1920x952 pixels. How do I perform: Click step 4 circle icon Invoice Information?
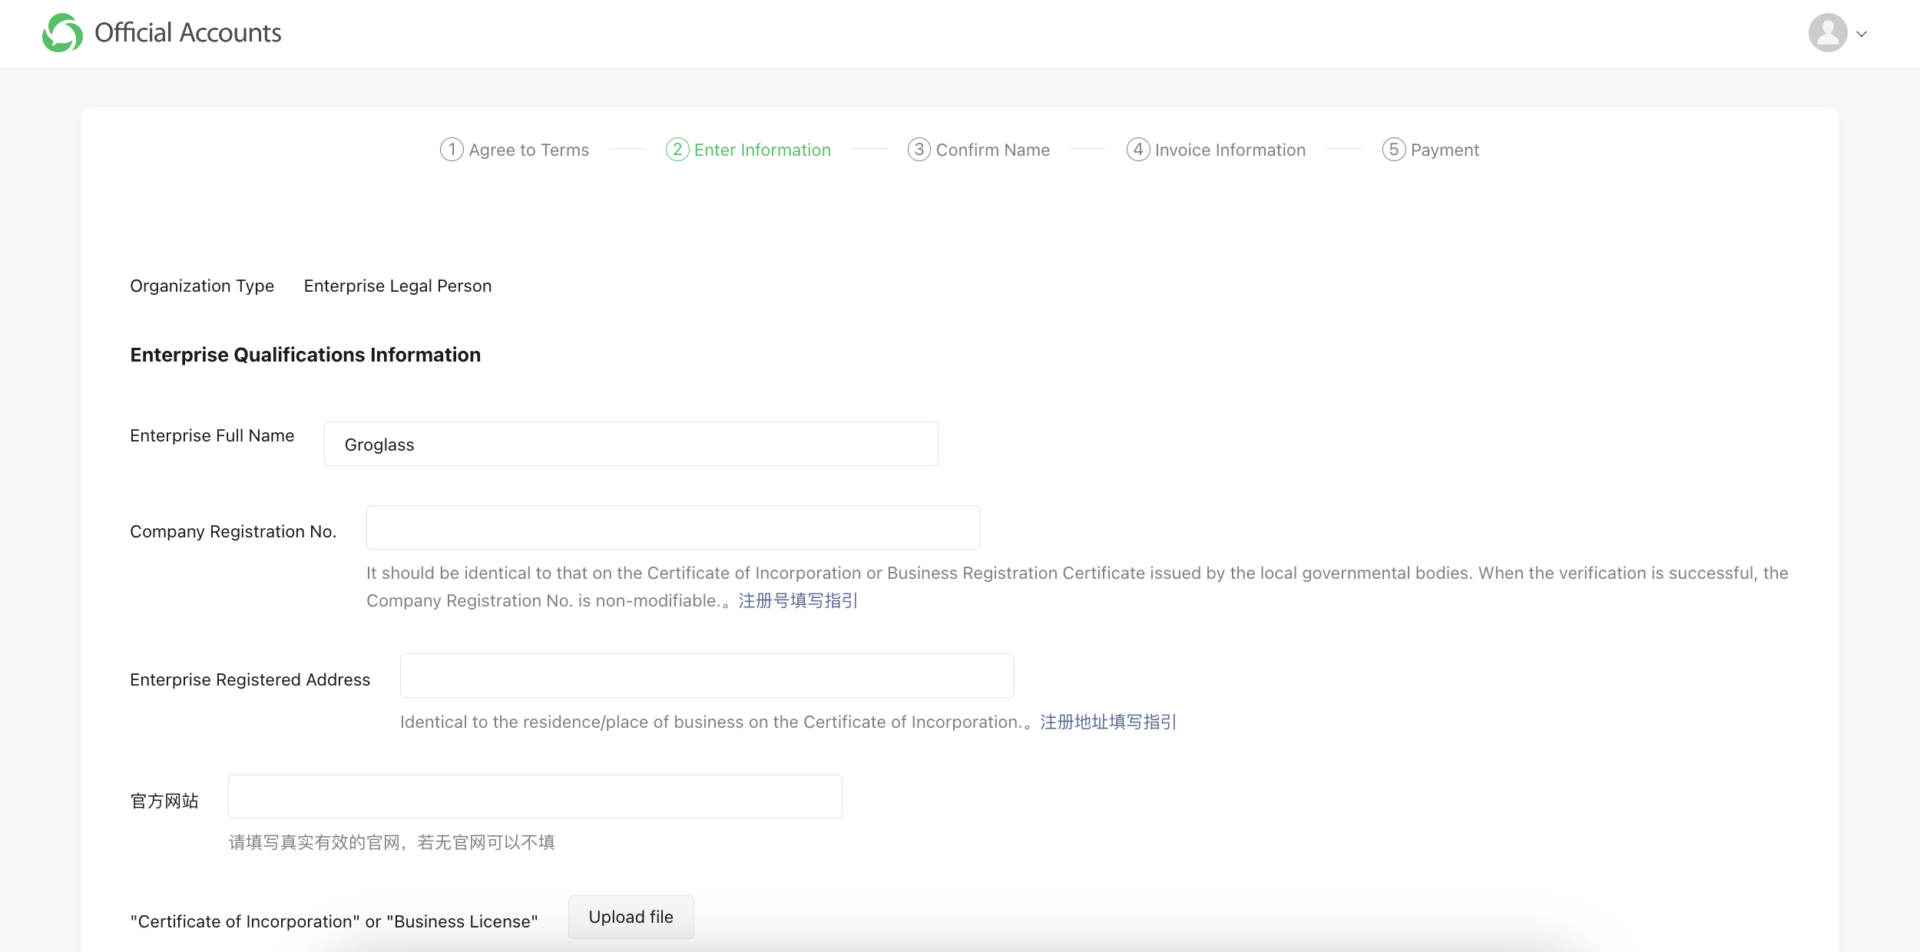click(1137, 149)
